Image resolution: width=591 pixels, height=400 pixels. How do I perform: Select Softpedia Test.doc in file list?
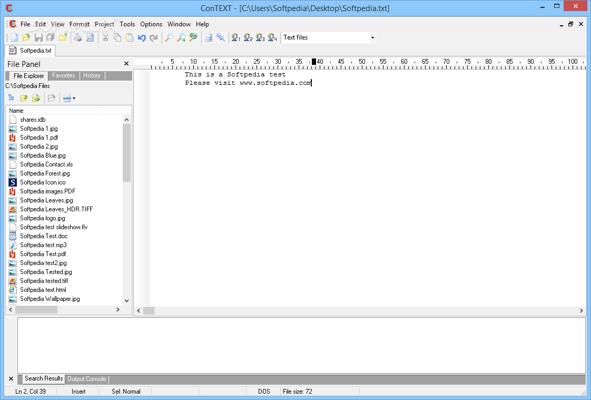44,236
